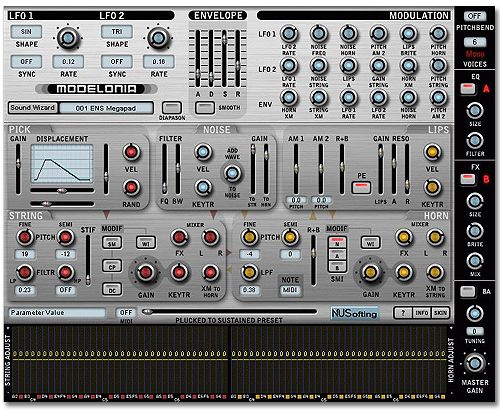Click the Parameter Value display field
Screen dimensions: 500x411
pos(57,313)
